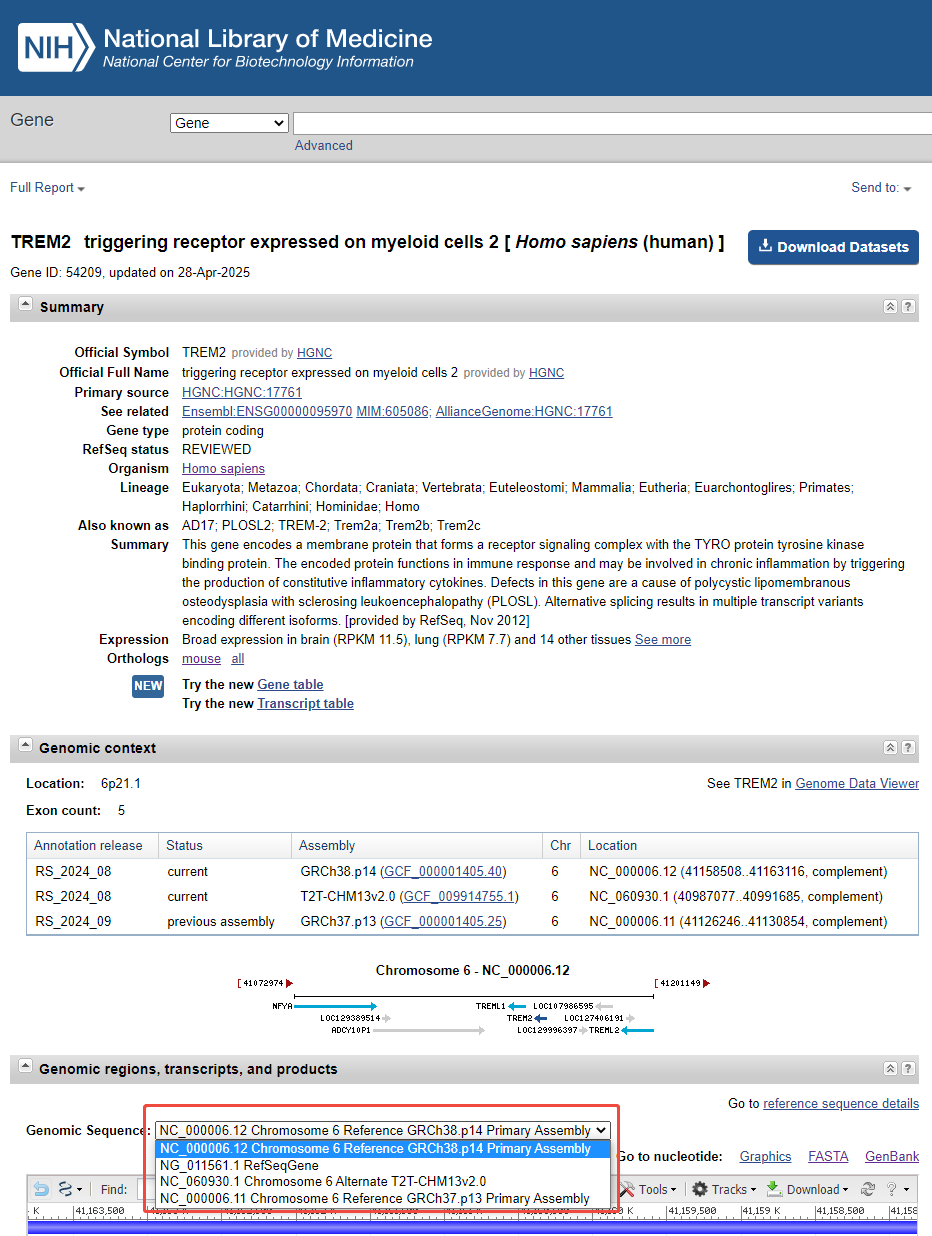Image resolution: width=932 pixels, height=1236 pixels.
Task: Select NG_011561.1 RefSeqGene option
Action: [x=239, y=1165]
